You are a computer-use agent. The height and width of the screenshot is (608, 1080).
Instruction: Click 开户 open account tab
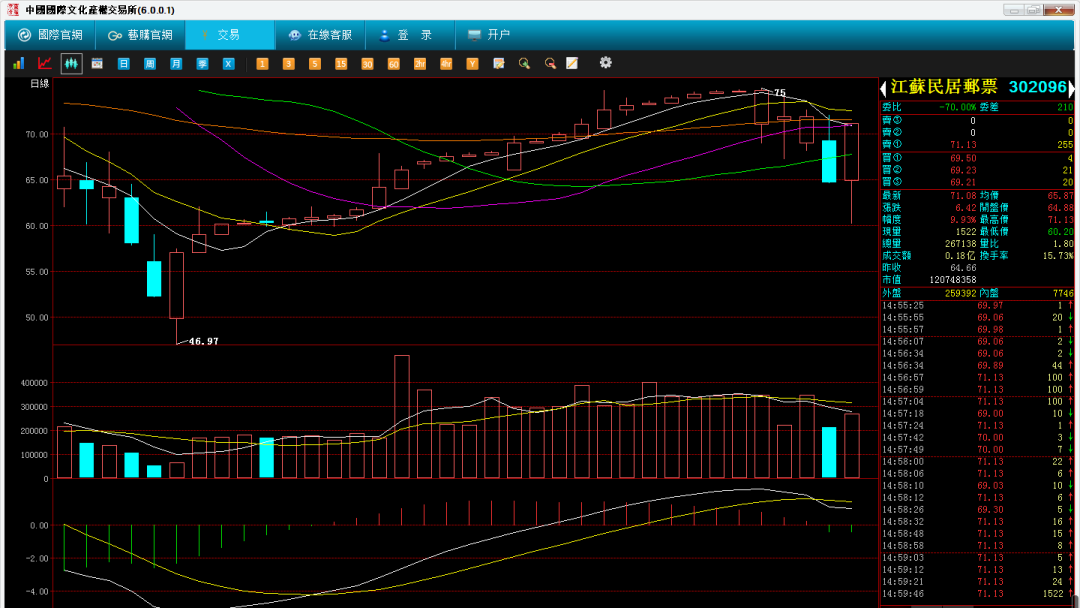pyautogui.click(x=488, y=35)
